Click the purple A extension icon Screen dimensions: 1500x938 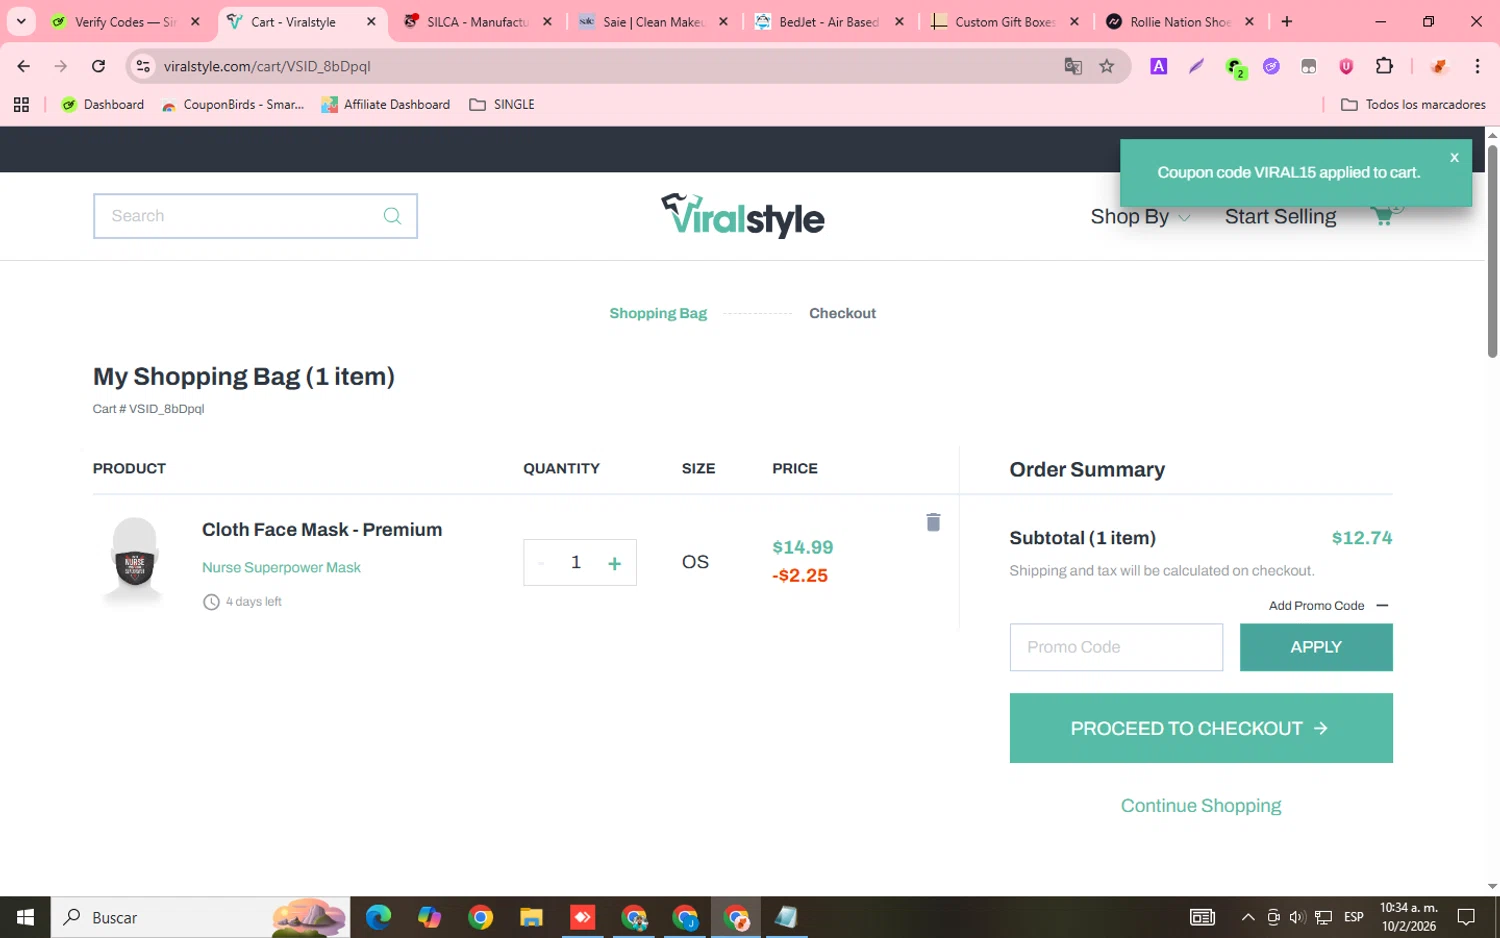click(x=1158, y=66)
